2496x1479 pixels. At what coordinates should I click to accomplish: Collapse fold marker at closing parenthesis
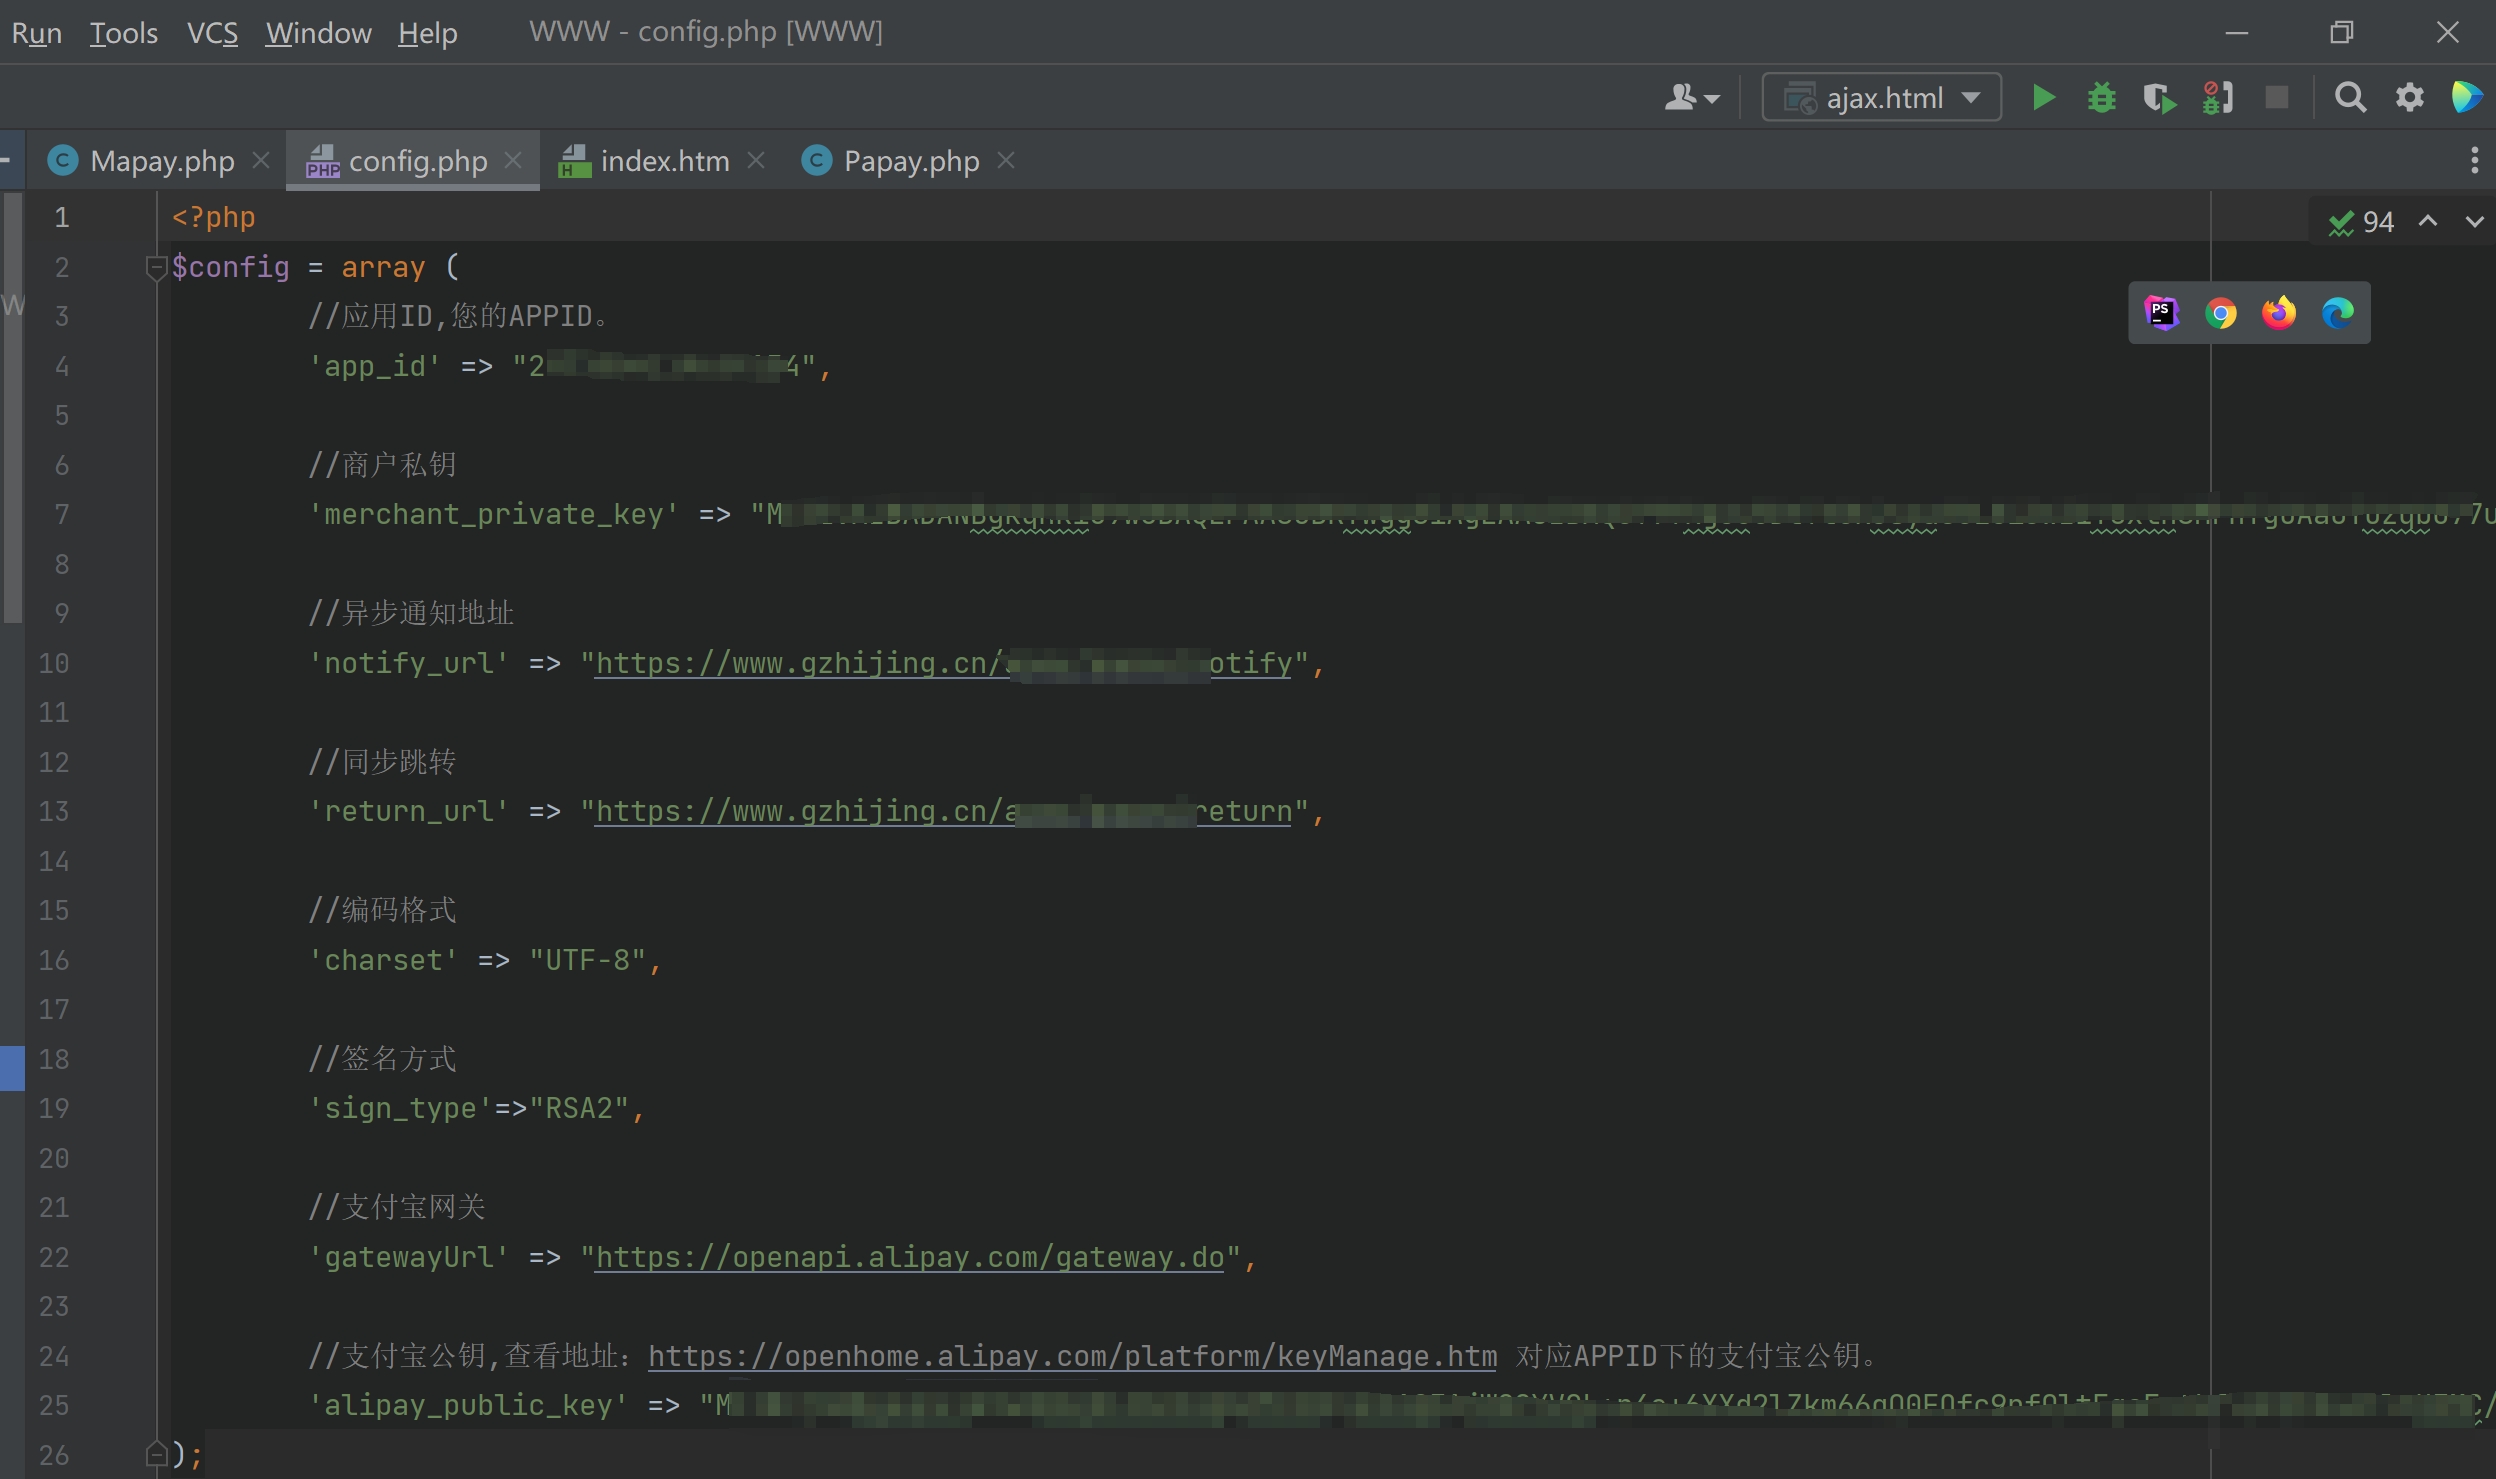click(x=155, y=1454)
